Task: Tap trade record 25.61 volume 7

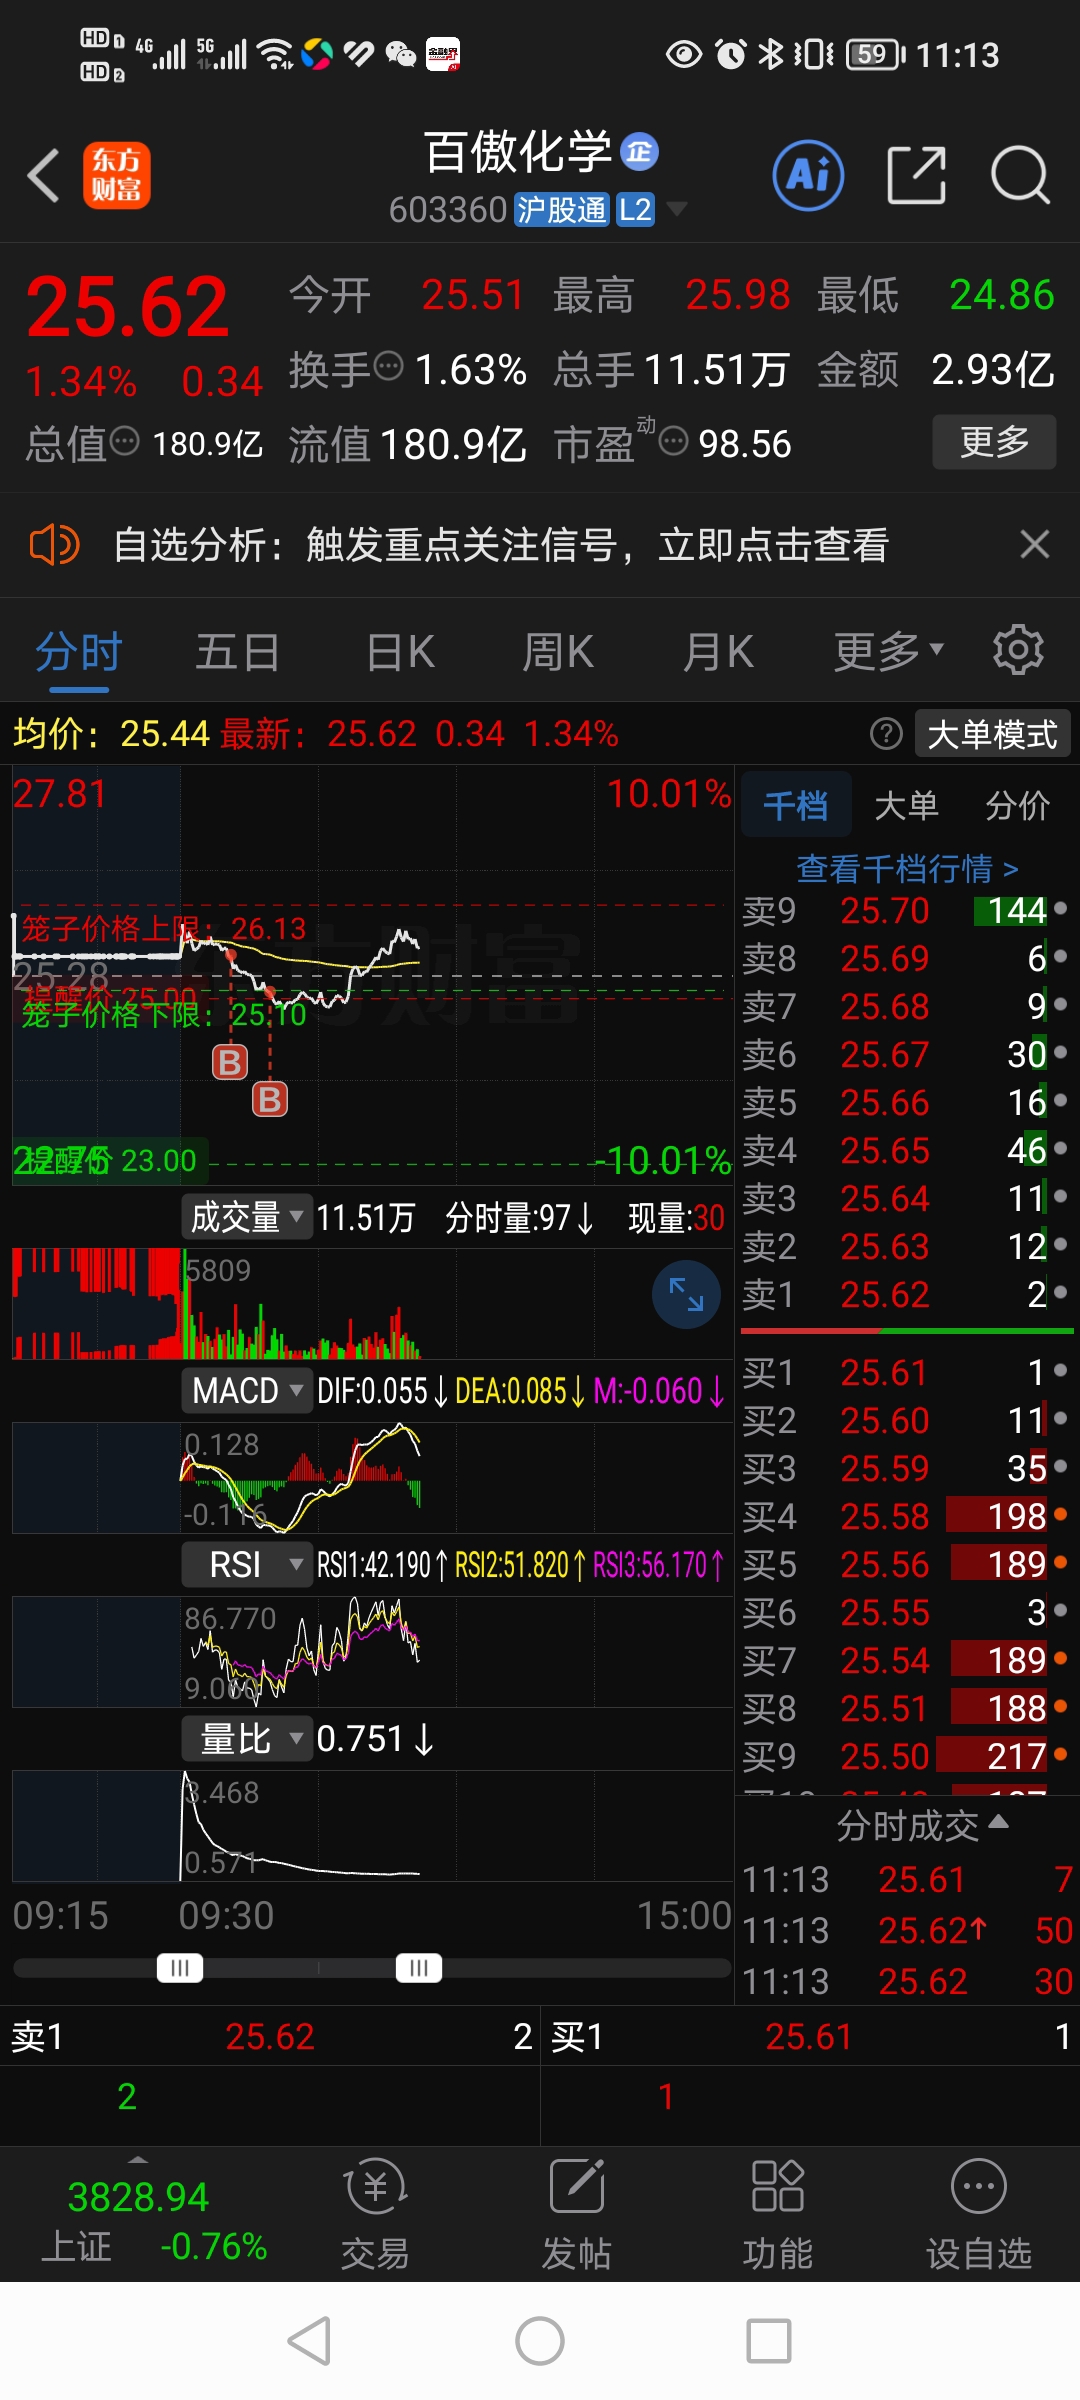Action: click(906, 1879)
